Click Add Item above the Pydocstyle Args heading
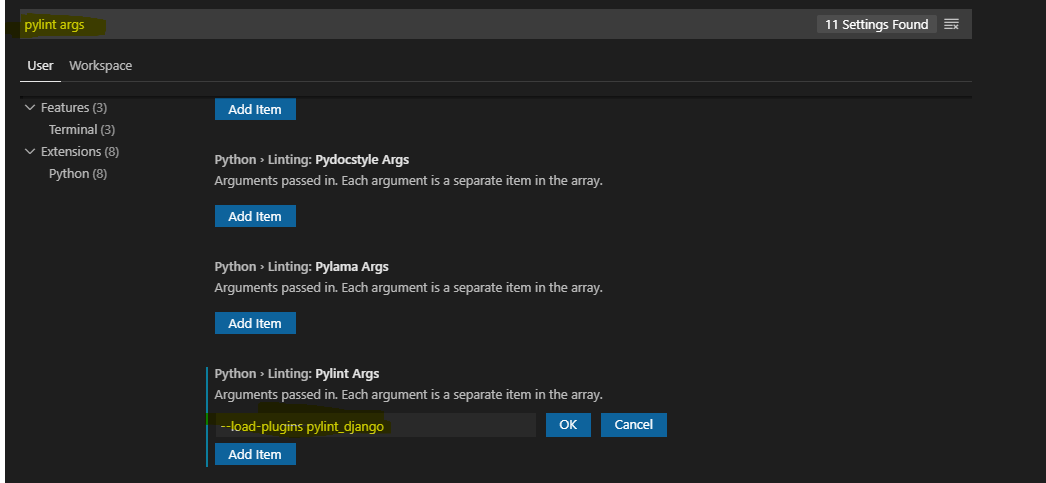 [255, 109]
